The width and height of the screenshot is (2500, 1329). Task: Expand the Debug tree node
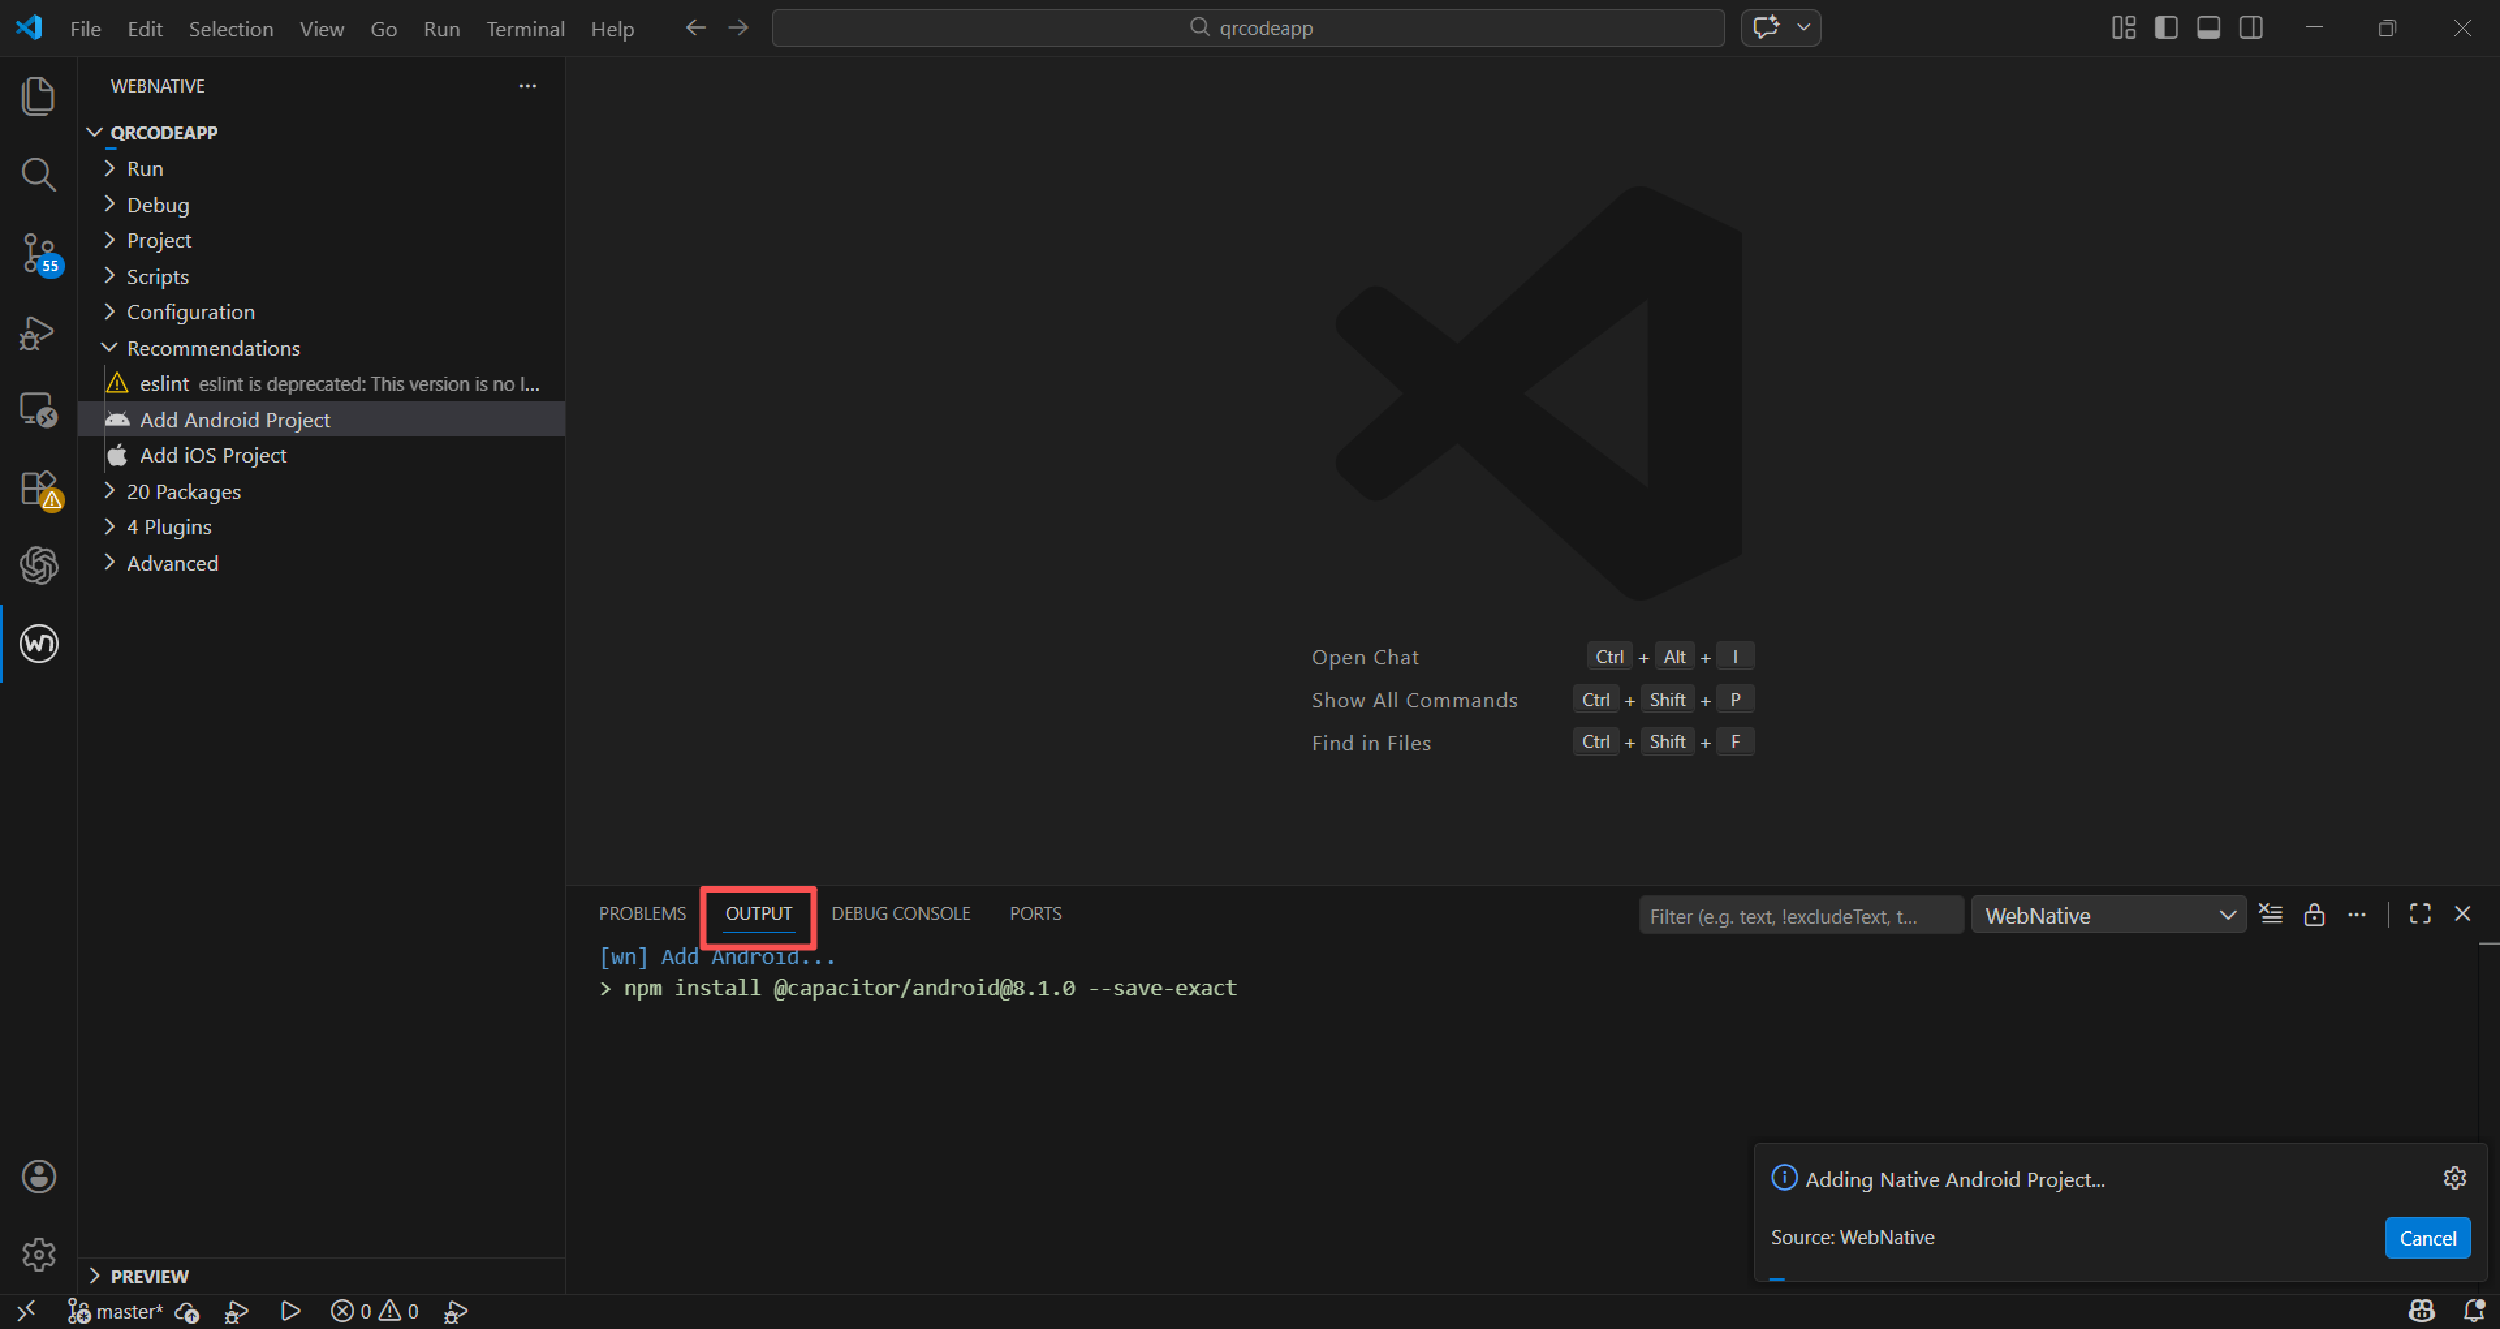point(110,204)
